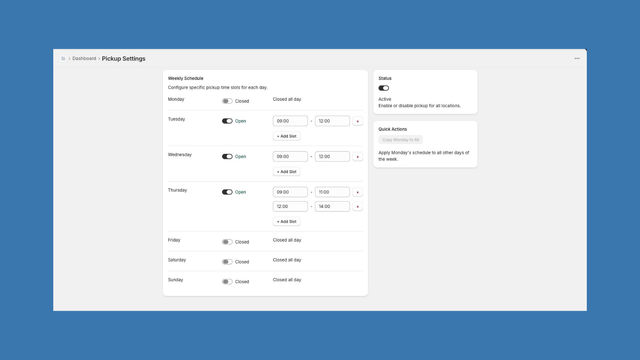The height and width of the screenshot is (360, 640).
Task: Enable Friday pickup toggle
Action: pos(227,242)
